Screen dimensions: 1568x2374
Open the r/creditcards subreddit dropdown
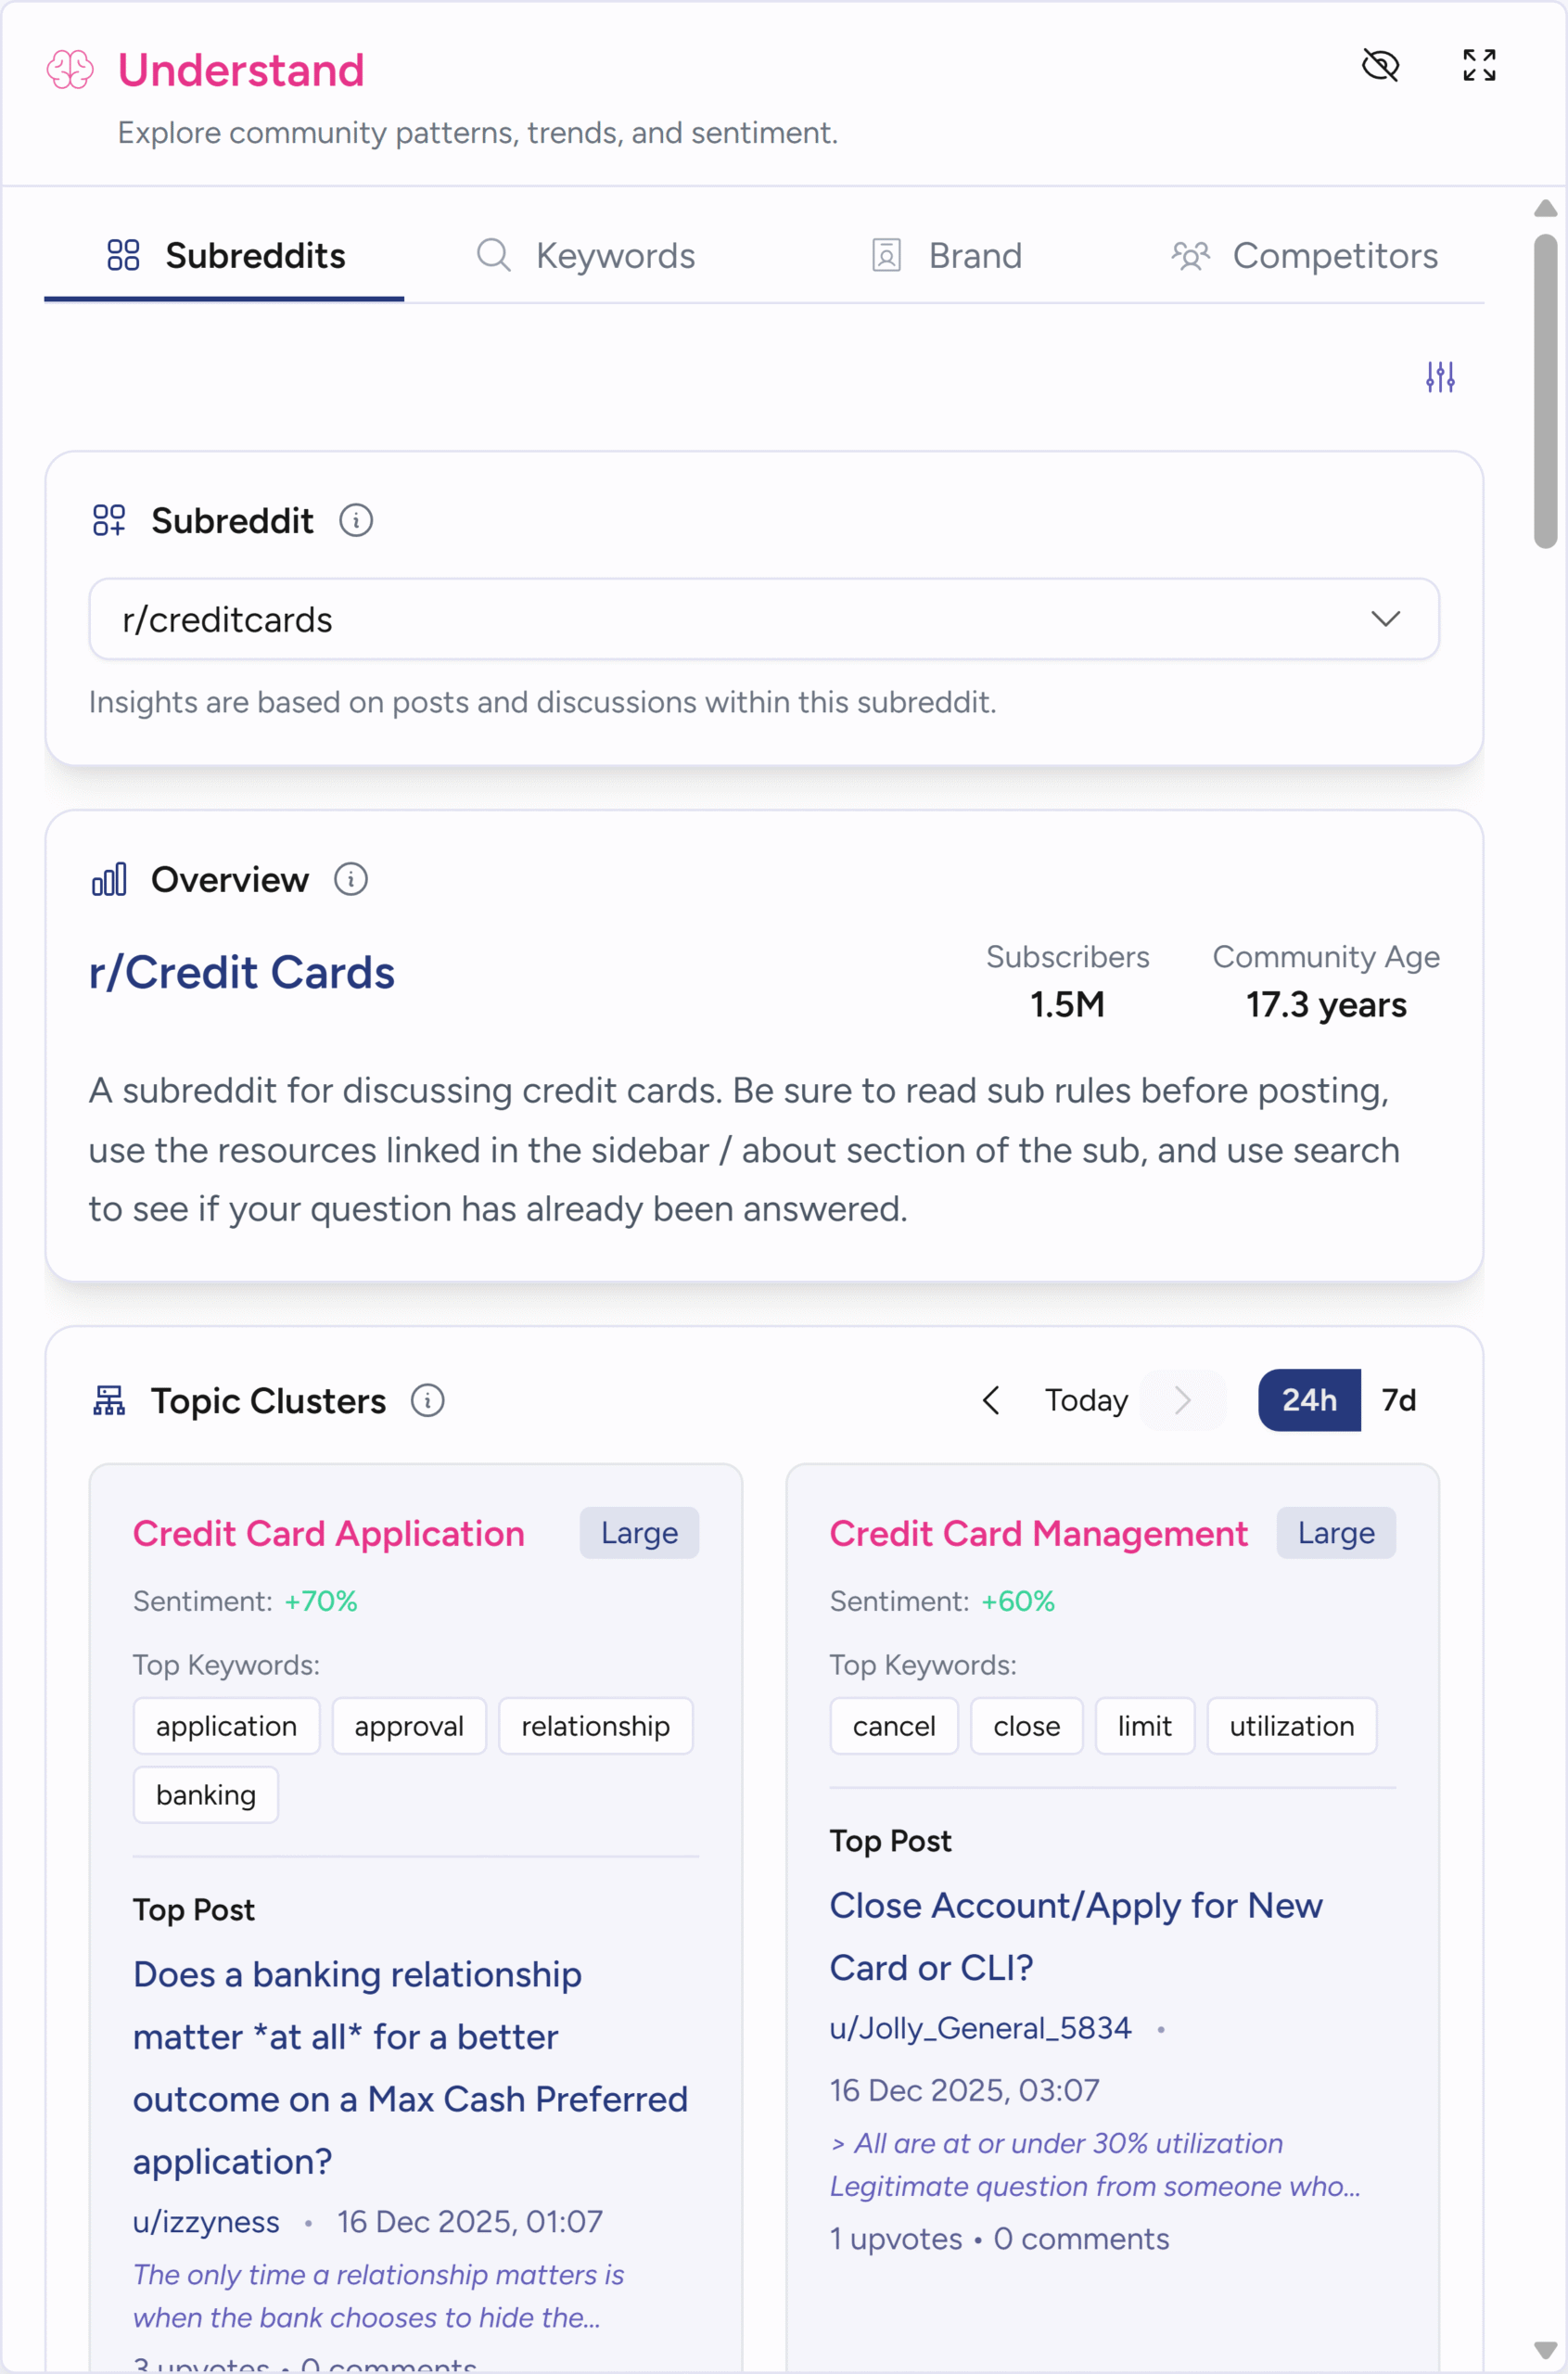pyautogui.click(x=764, y=620)
